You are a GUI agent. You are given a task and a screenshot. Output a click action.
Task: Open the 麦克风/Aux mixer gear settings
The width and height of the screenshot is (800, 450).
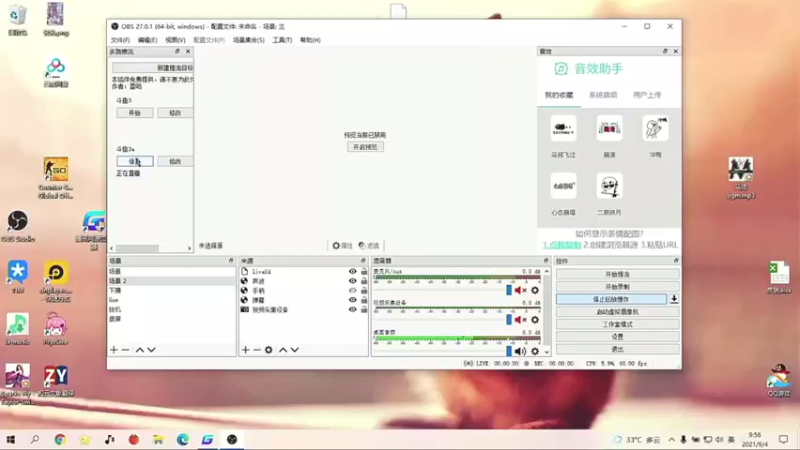(x=535, y=290)
